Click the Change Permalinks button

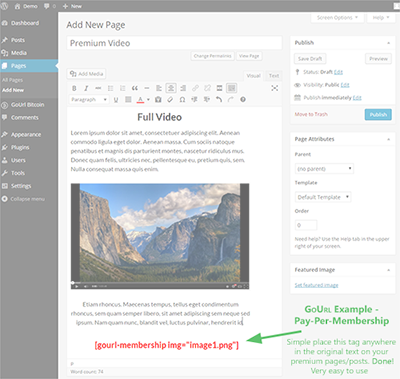point(212,56)
